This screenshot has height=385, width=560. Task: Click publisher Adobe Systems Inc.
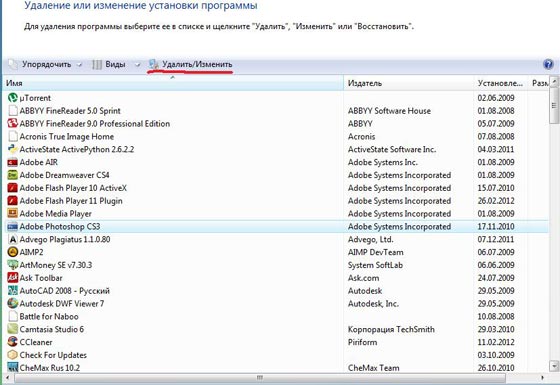(x=383, y=162)
